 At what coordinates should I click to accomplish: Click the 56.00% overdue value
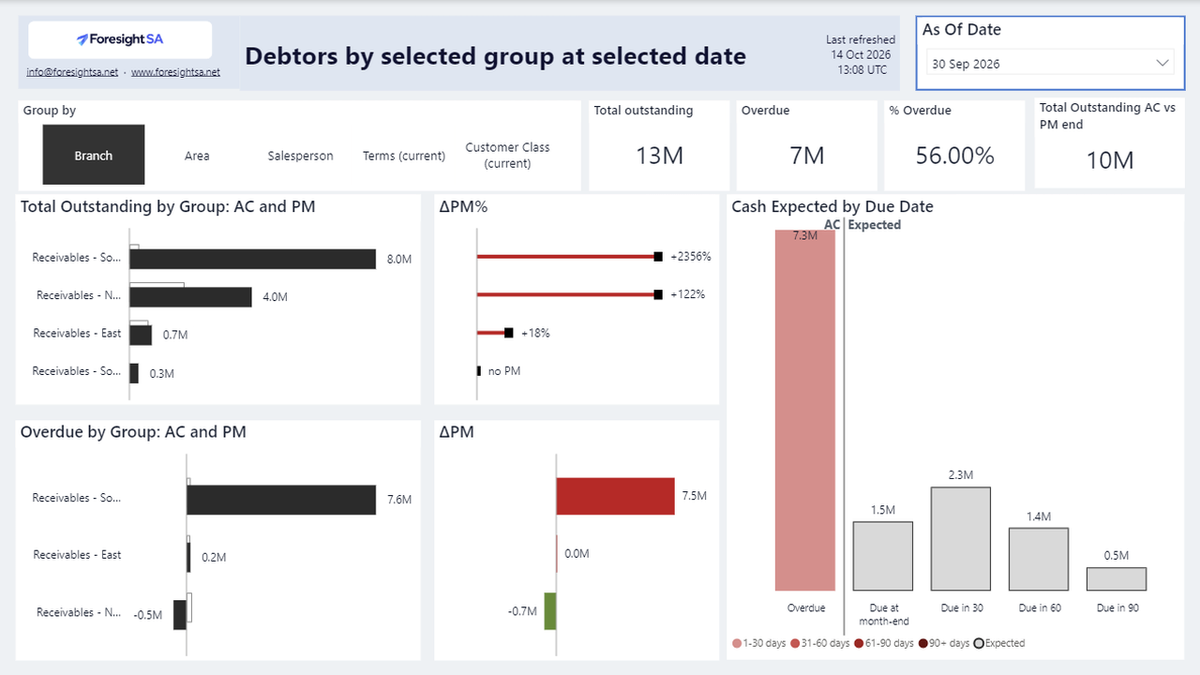click(955, 156)
